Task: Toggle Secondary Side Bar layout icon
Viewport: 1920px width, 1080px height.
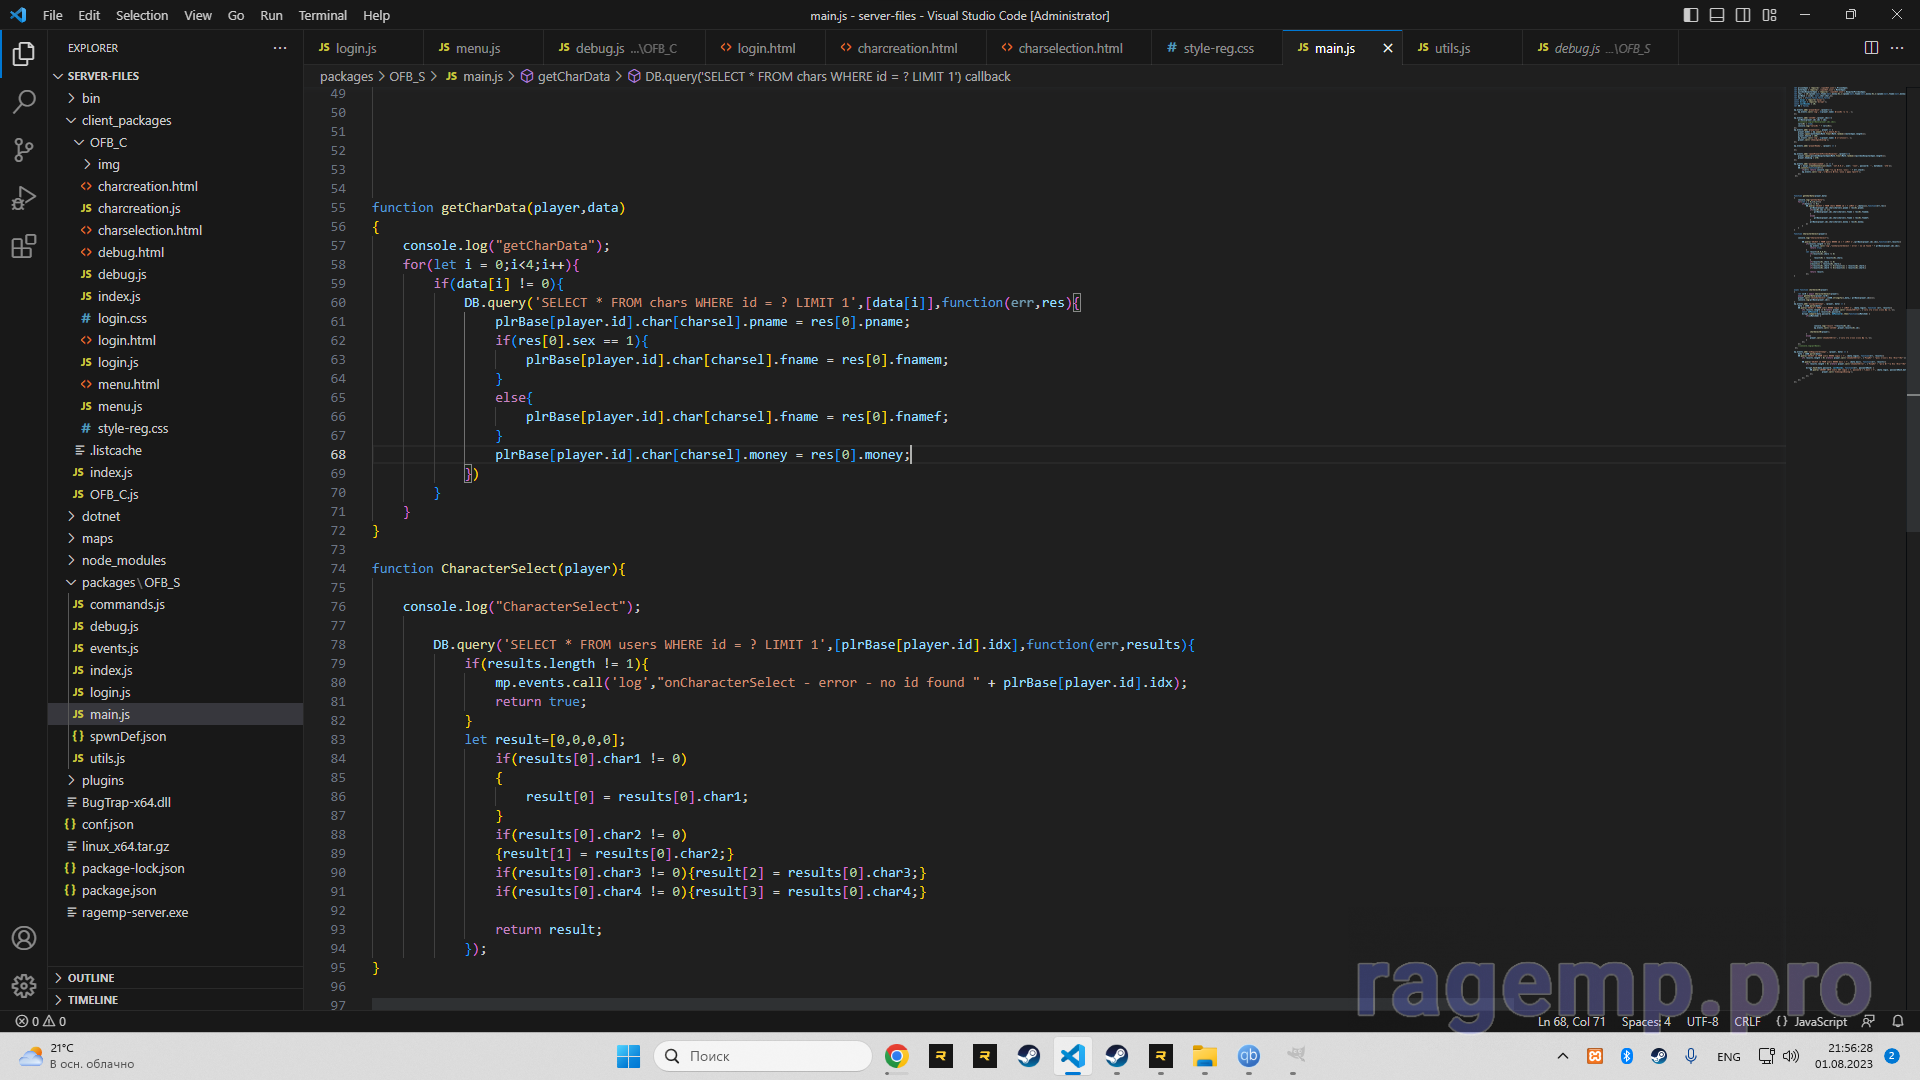Action: pyautogui.click(x=1743, y=15)
